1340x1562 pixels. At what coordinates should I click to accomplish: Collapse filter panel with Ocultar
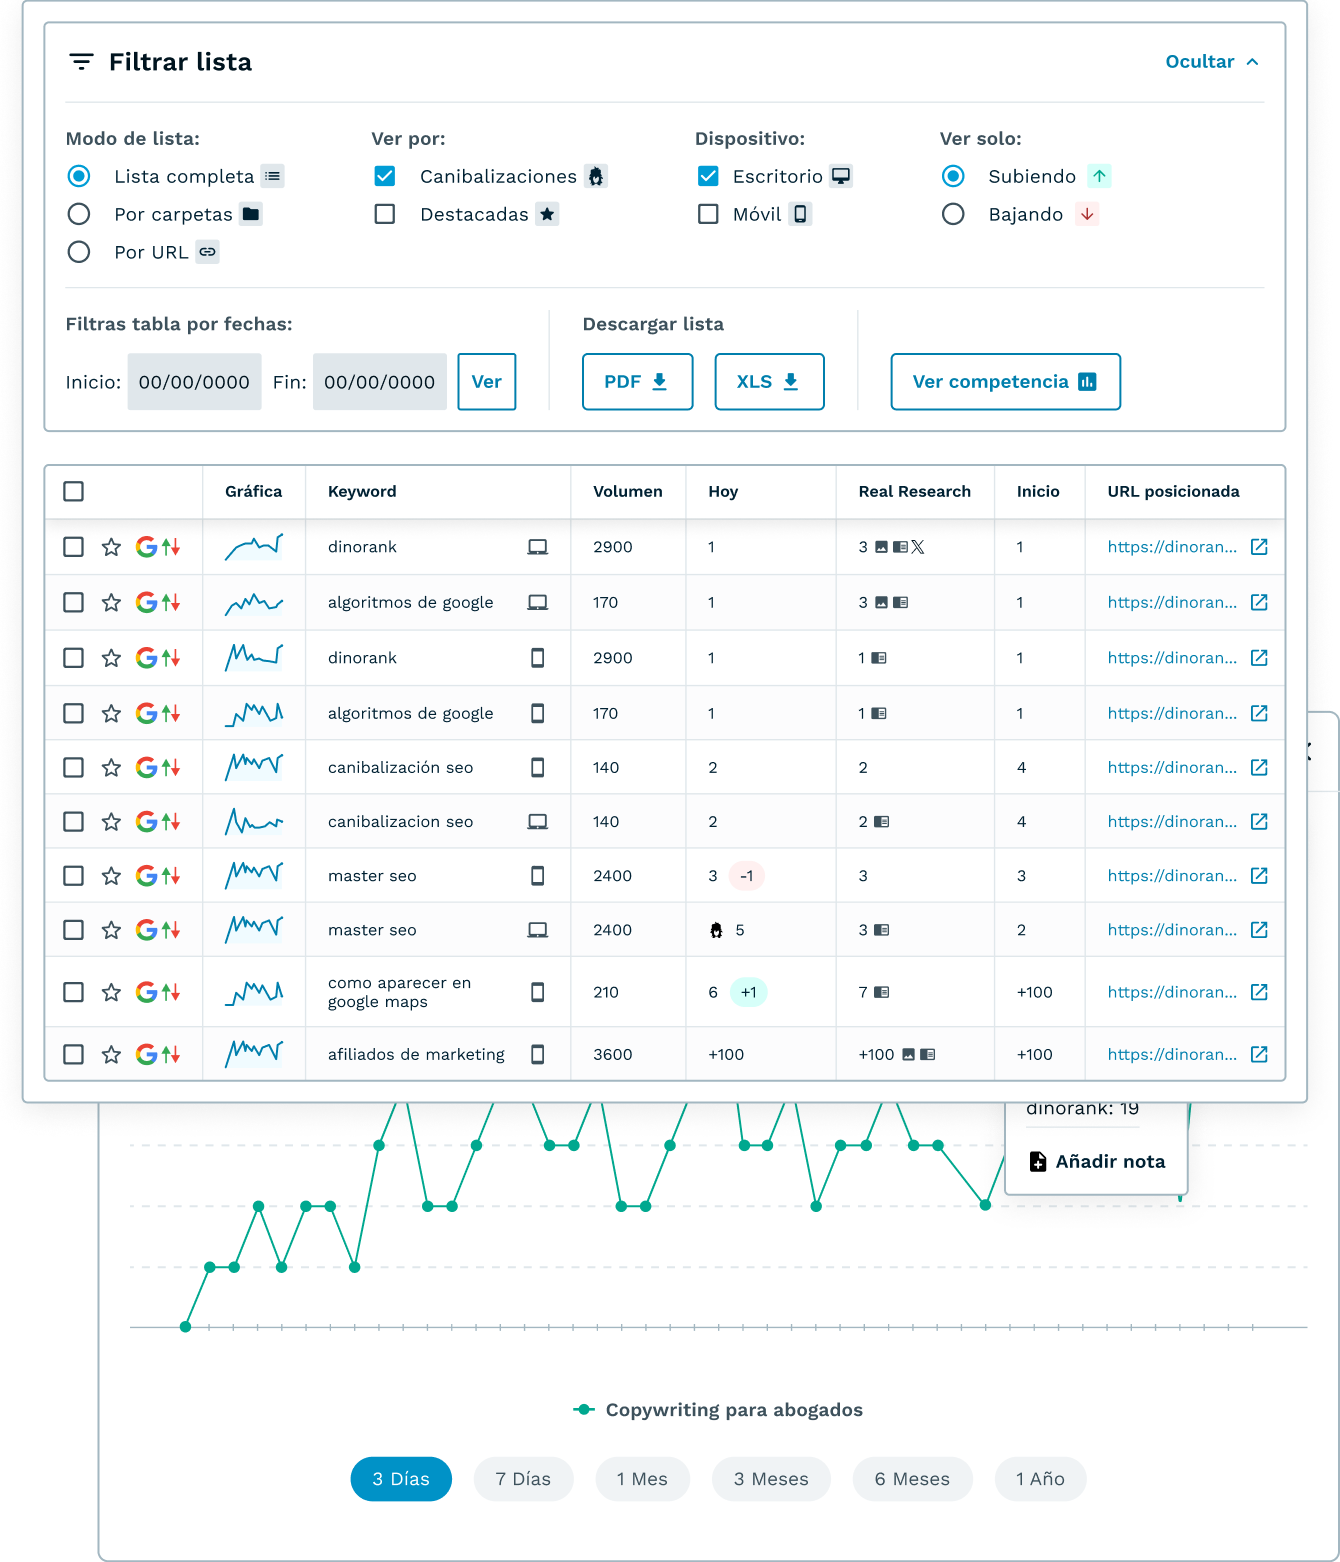1211,62
